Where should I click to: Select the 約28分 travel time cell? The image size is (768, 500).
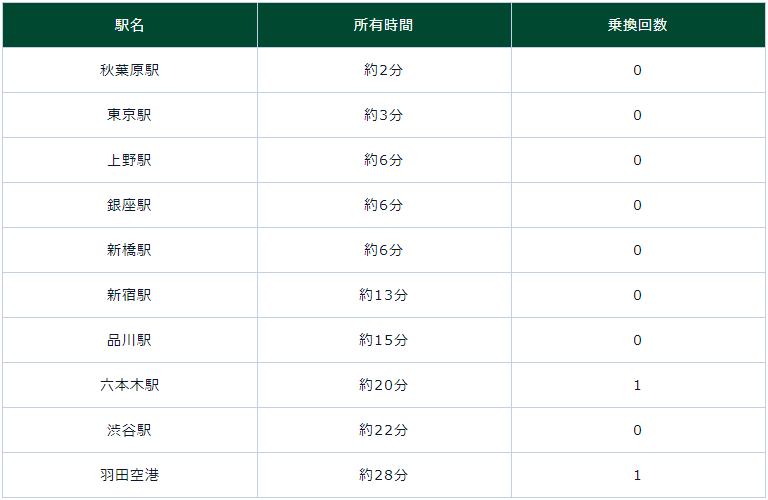tap(383, 475)
